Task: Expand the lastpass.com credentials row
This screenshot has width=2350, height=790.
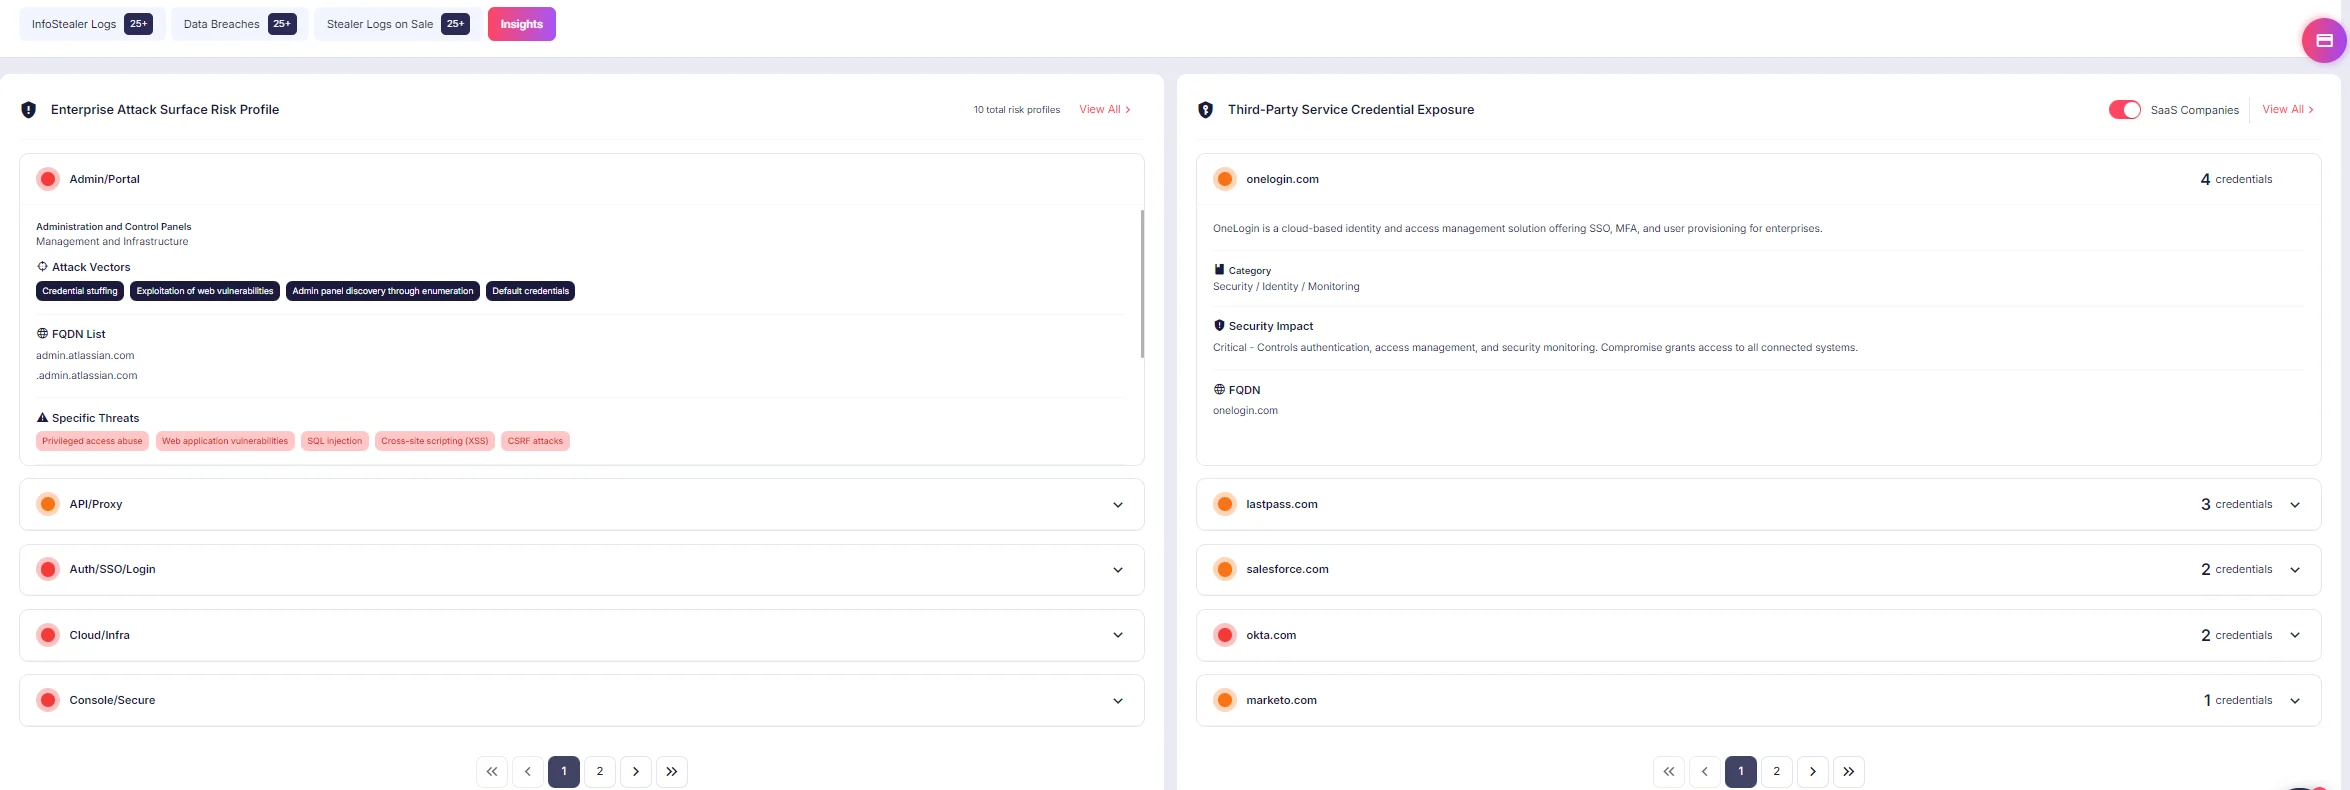Action: [x=2295, y=505]
